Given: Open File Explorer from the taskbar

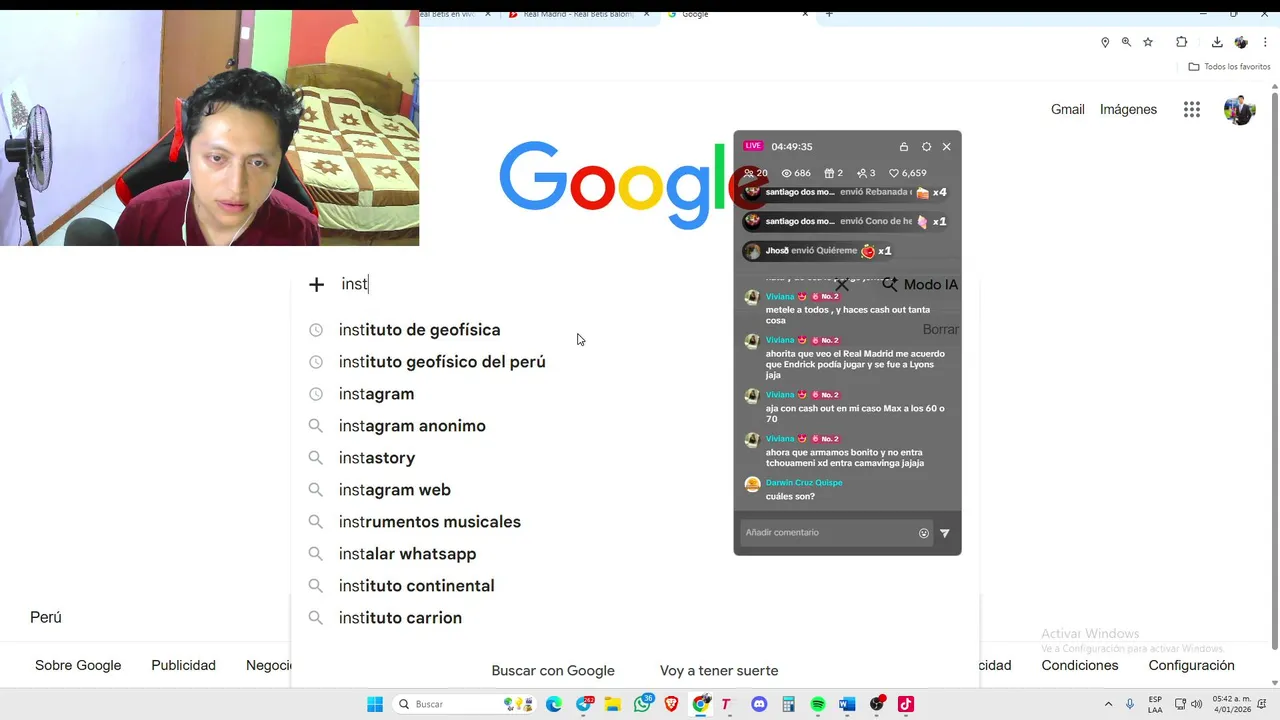Looking at the screenshot, I should coord(612,704).
